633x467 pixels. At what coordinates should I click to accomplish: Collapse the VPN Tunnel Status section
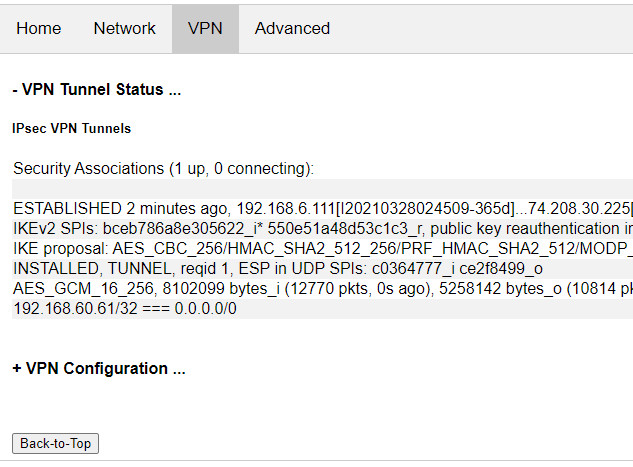tap(96, 89)
